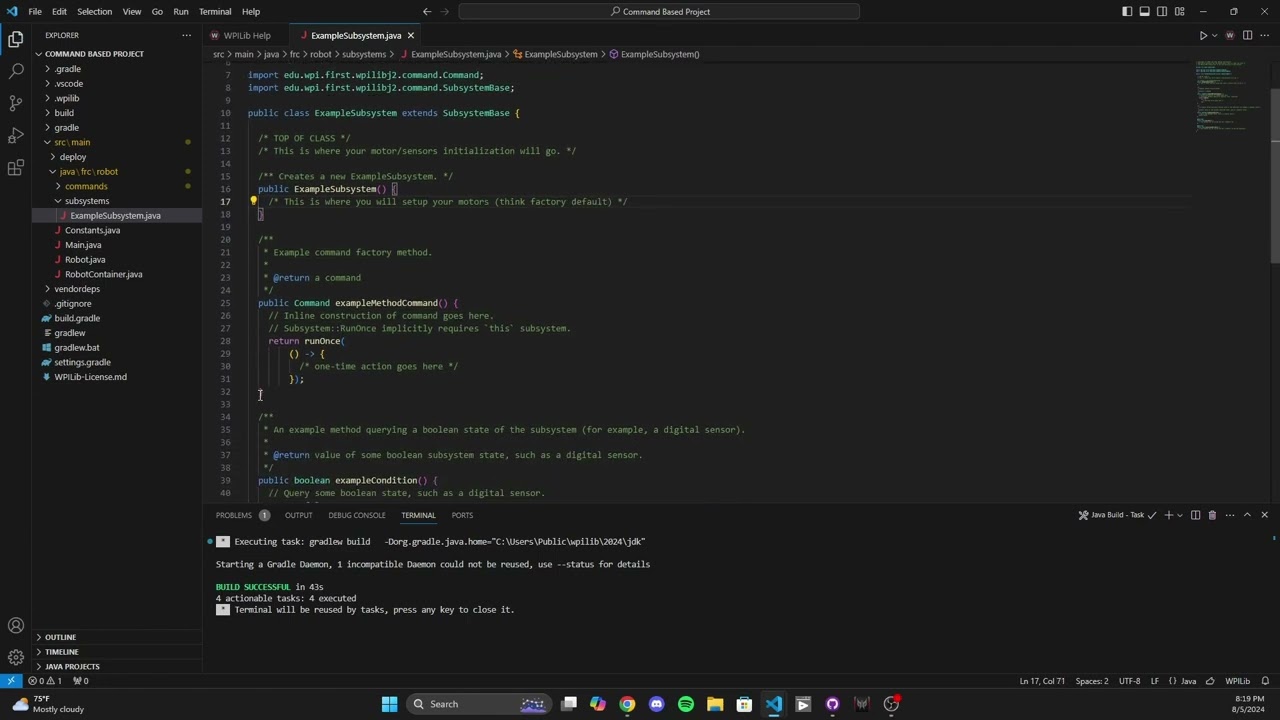The image size is (1280, 720).
Task: Click the Run Java play button
Action: pos(1203,35)
